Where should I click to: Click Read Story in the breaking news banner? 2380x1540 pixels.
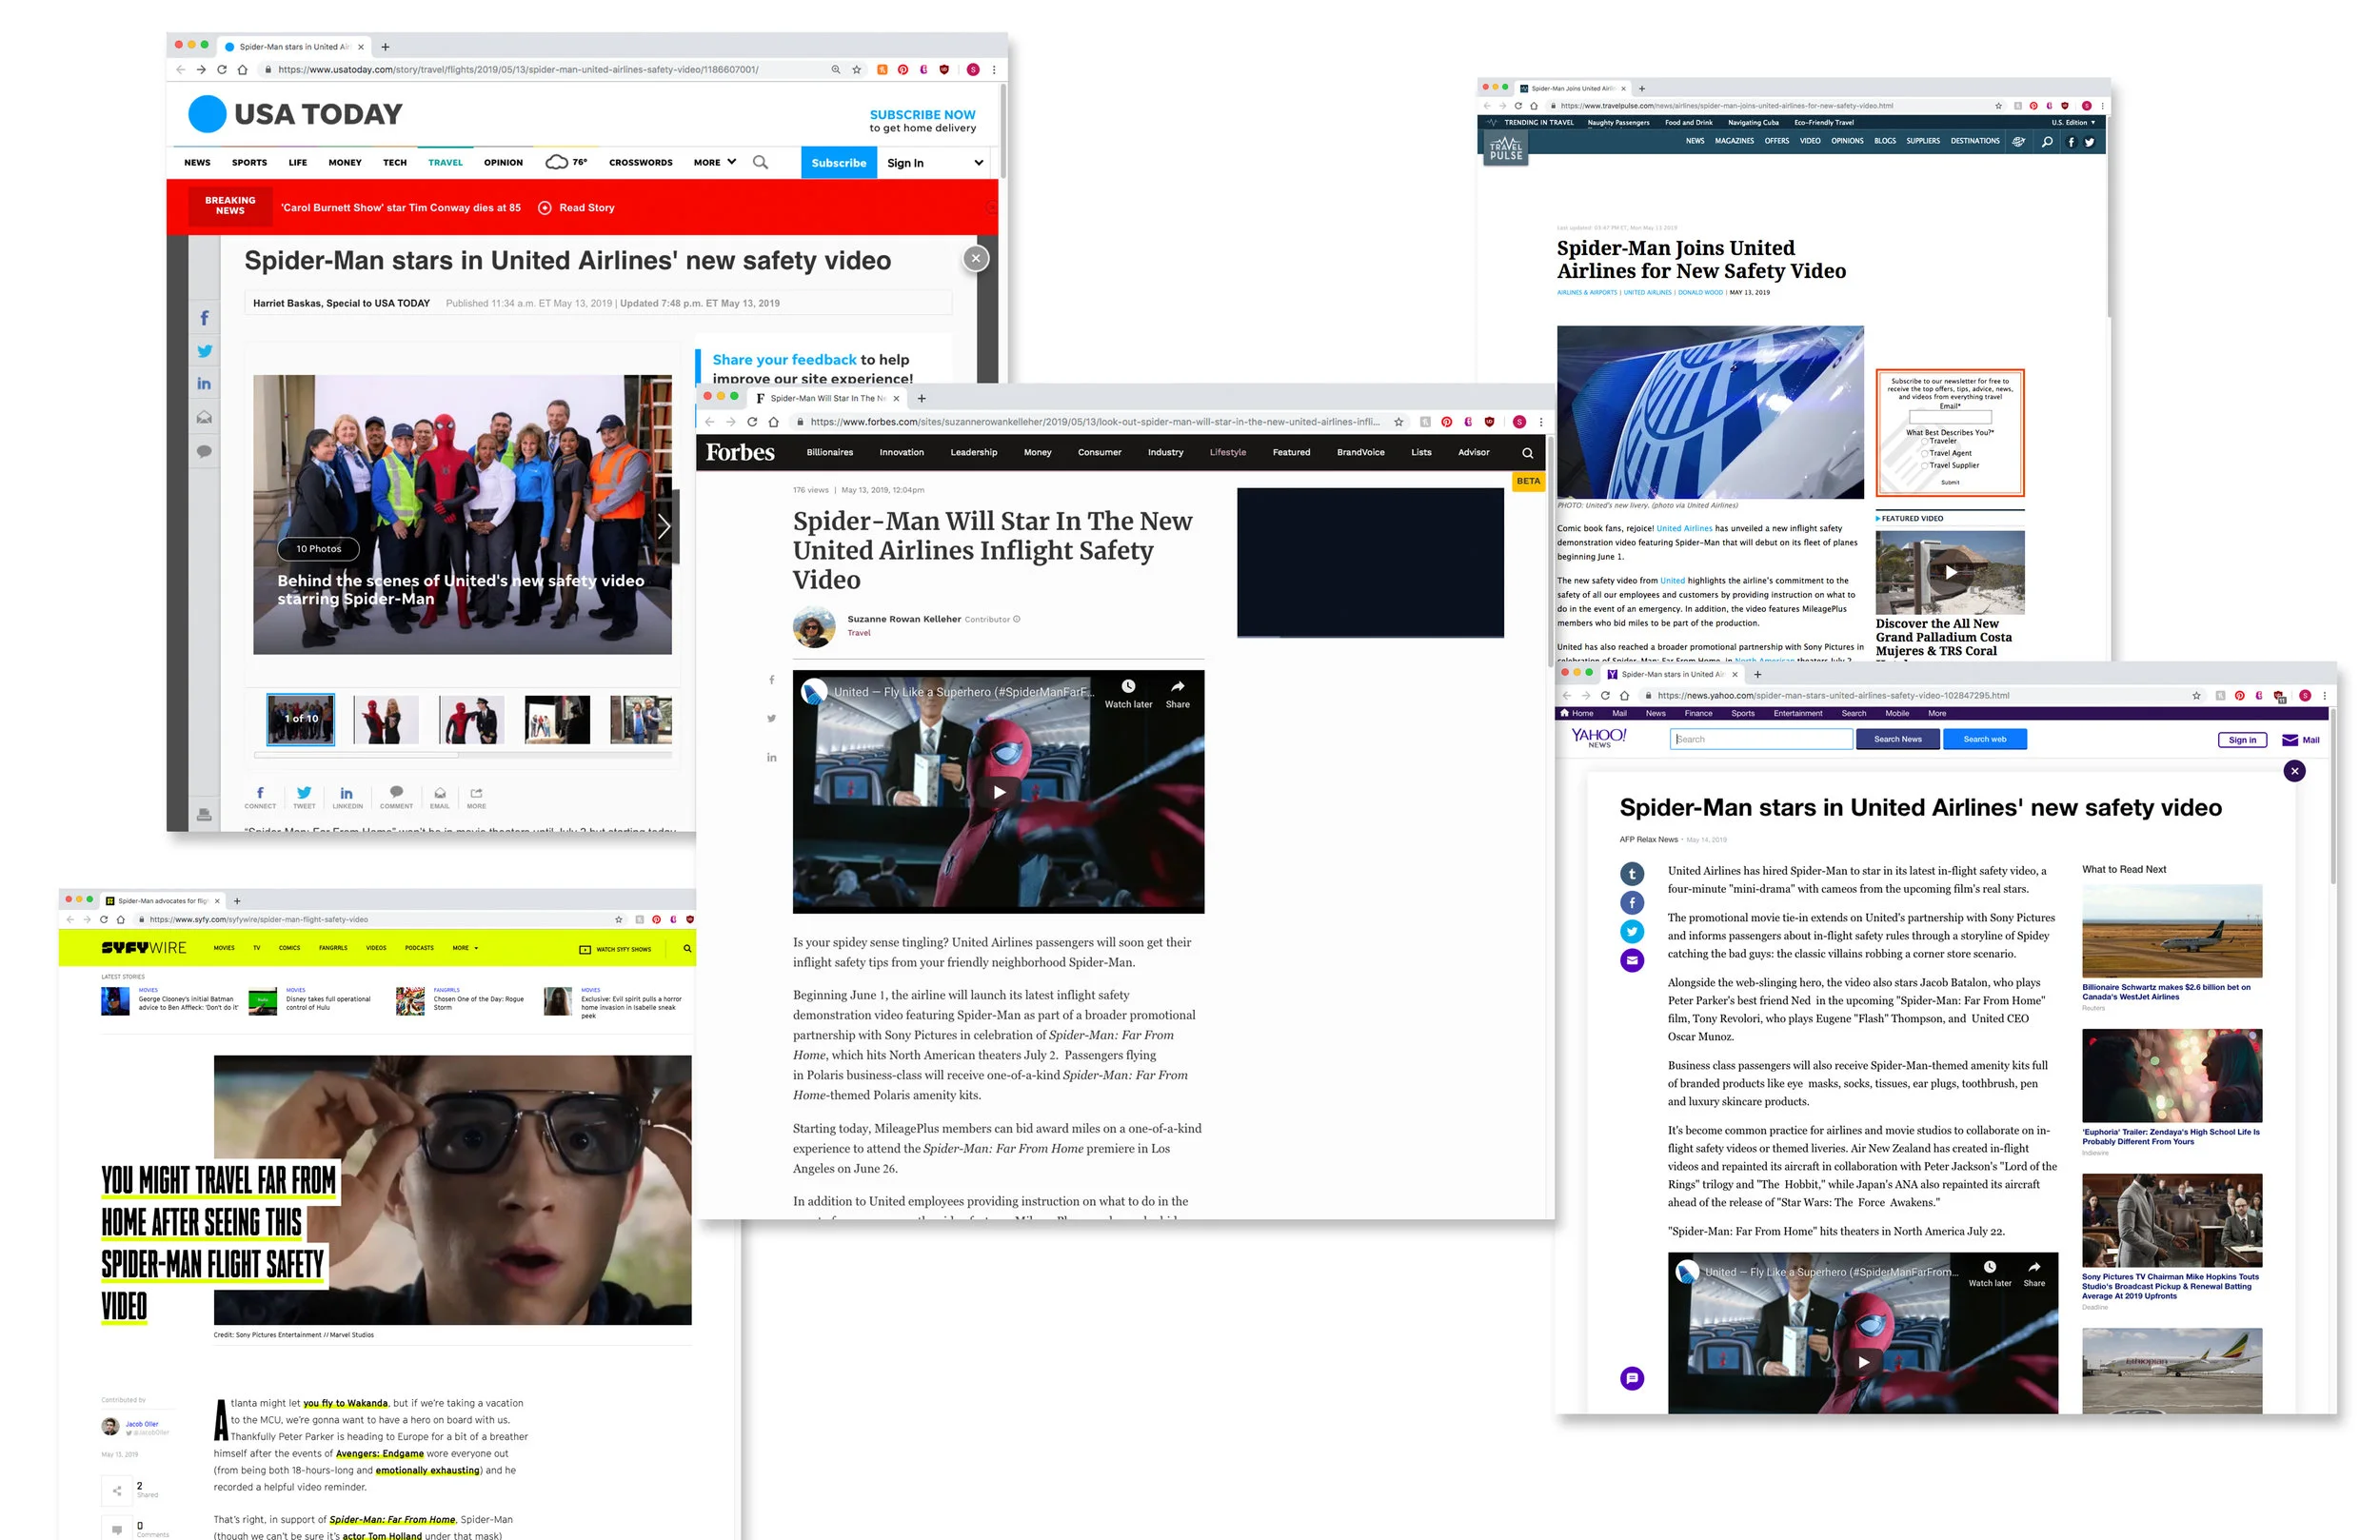pos(576,208)
